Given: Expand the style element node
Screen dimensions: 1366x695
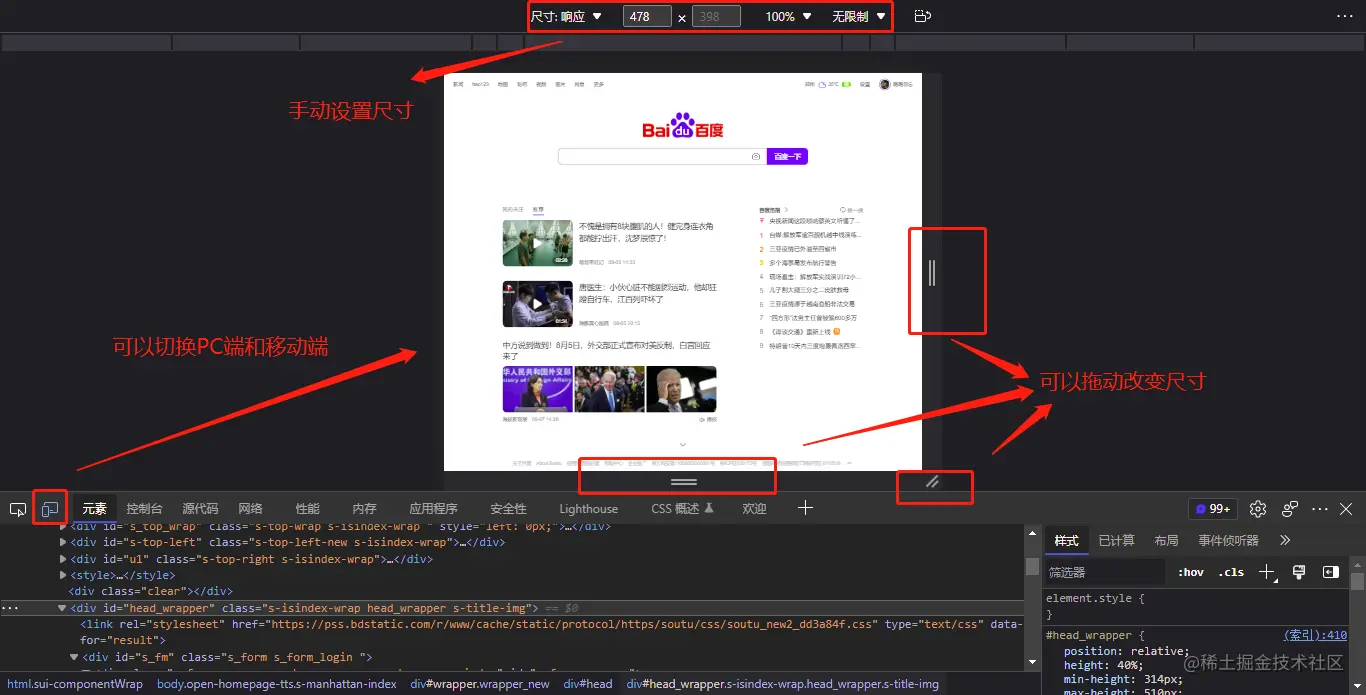Looking at the screenshot, I should point(64,575).
